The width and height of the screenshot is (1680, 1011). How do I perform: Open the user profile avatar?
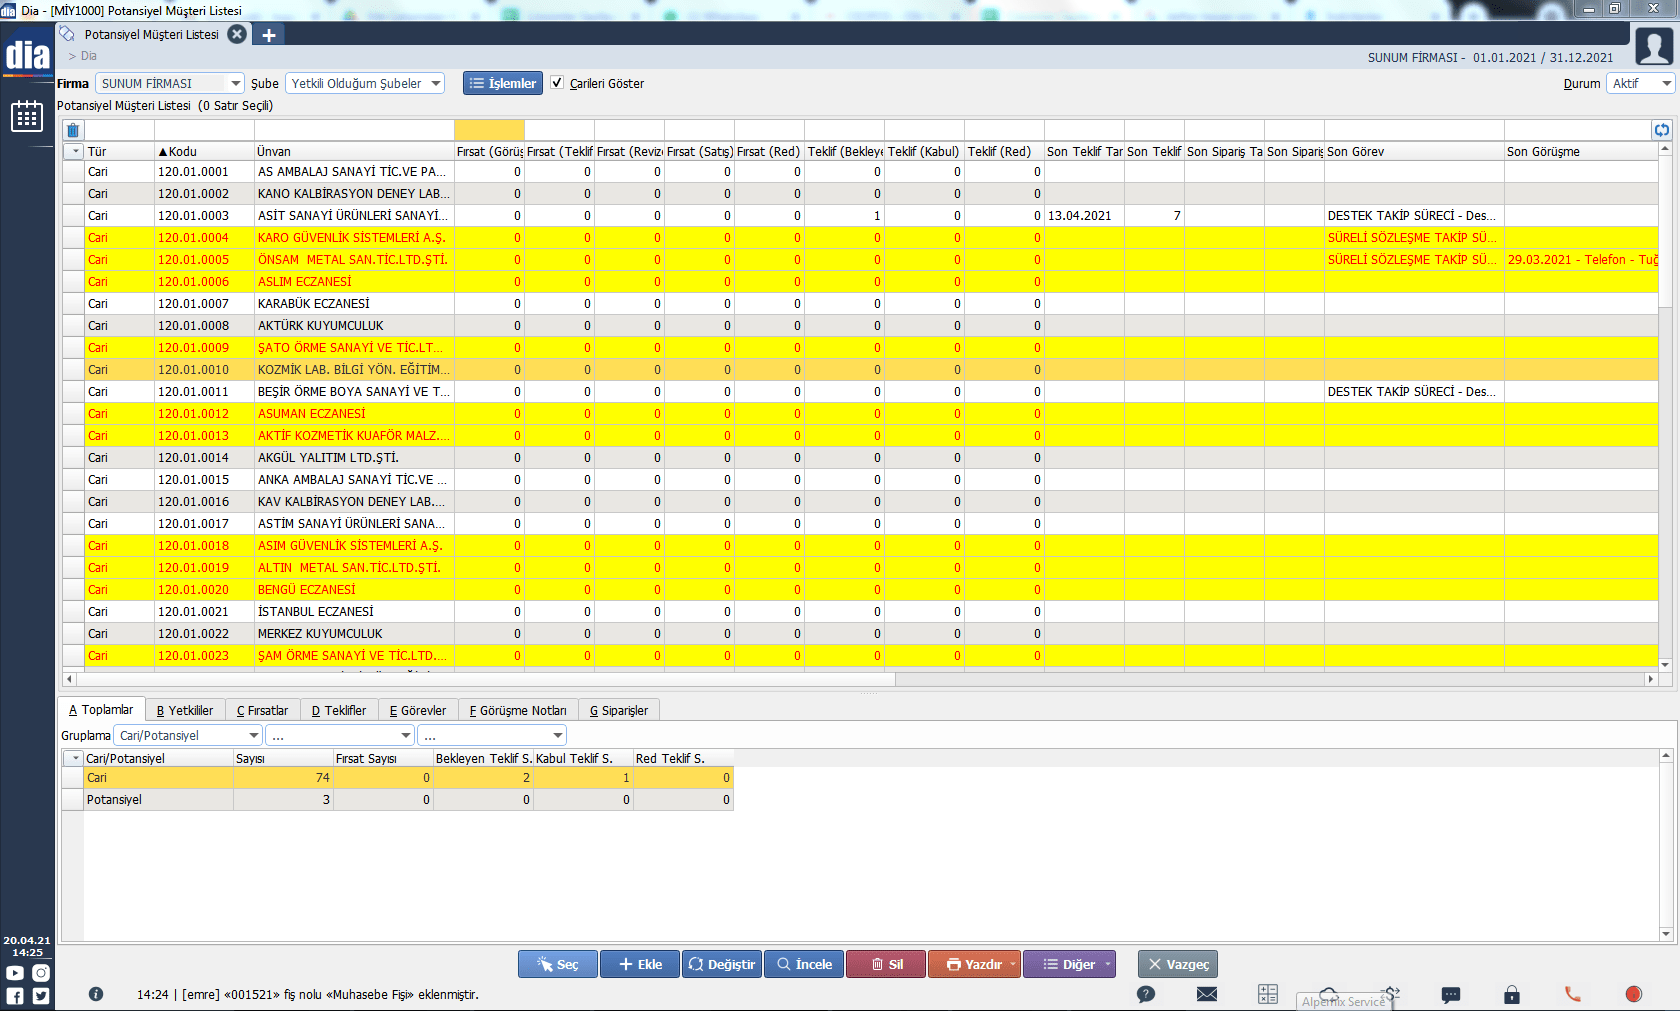[1654, 46]
